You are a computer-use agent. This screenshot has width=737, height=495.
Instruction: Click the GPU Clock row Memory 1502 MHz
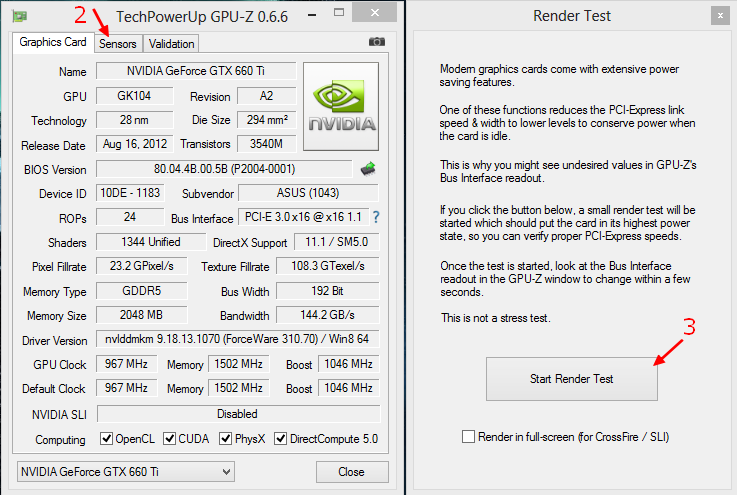coord(239,364)
